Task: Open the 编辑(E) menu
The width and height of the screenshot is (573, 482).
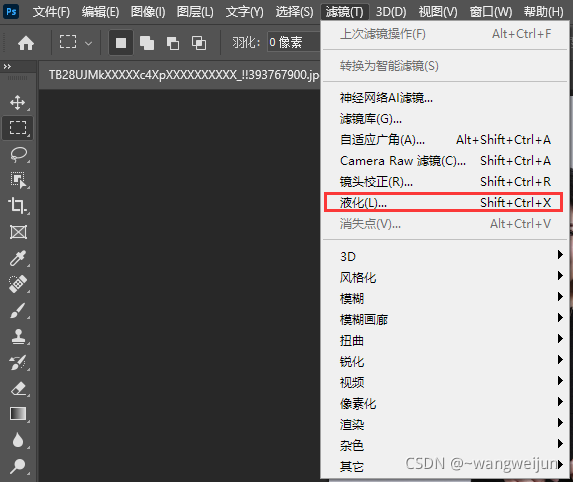Action: tap(100, 12)
